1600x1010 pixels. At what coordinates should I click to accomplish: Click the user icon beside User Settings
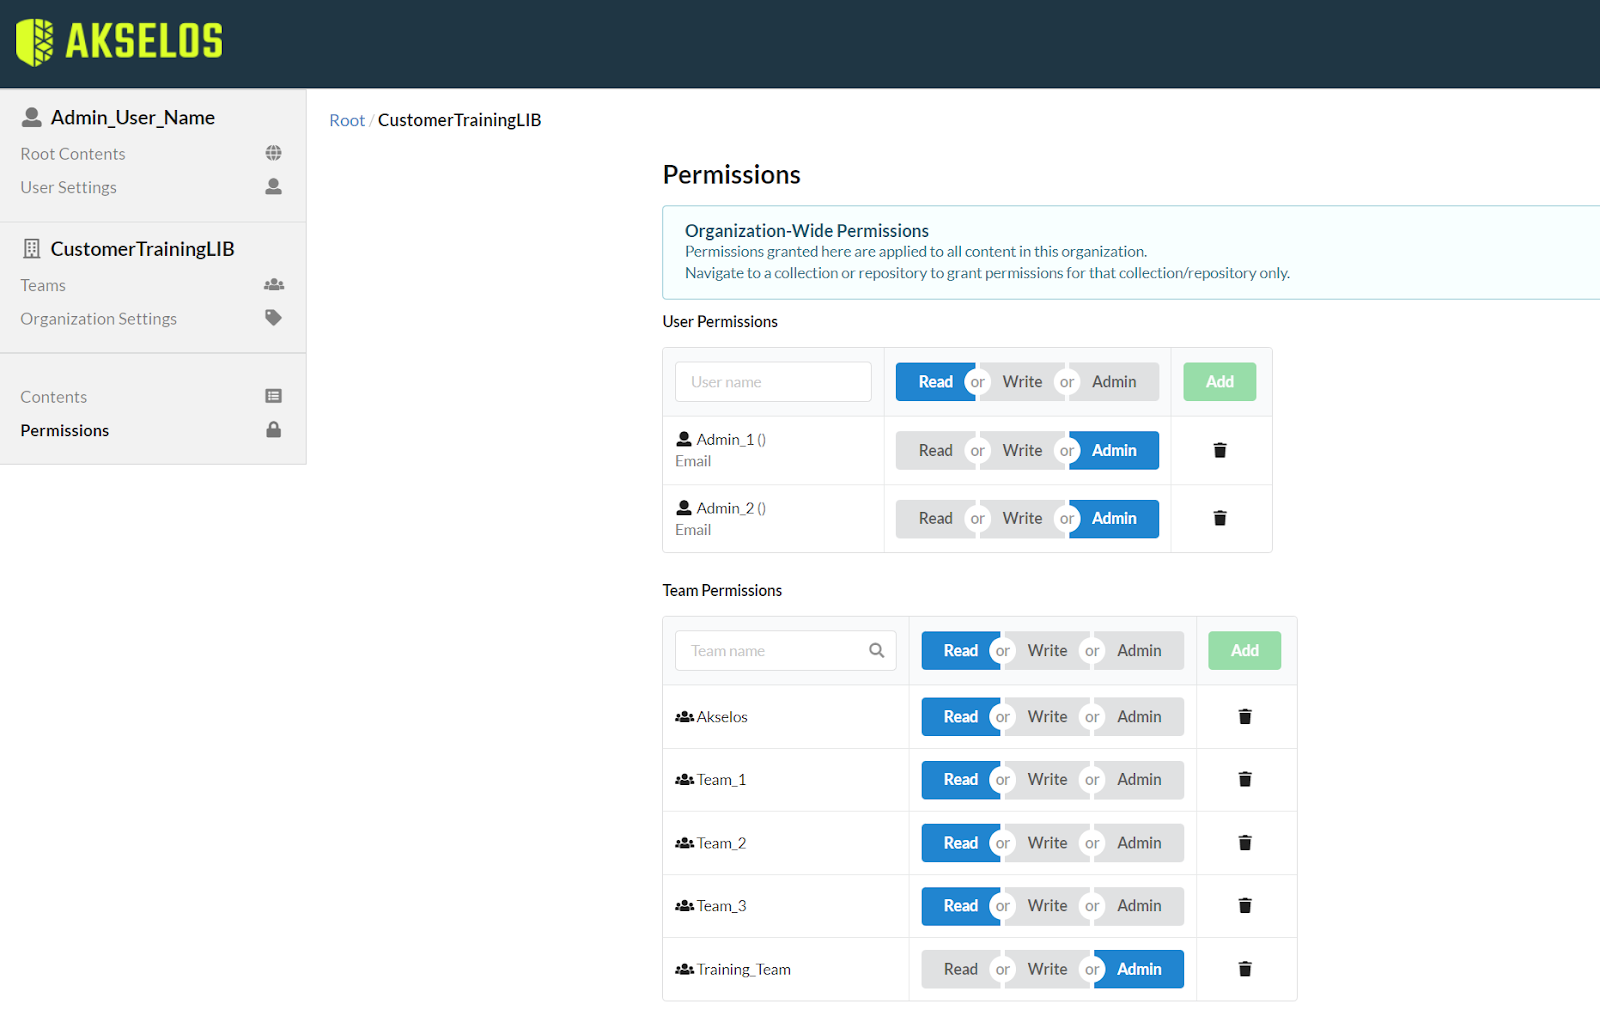pyautogui.click(x=273, y=186)
